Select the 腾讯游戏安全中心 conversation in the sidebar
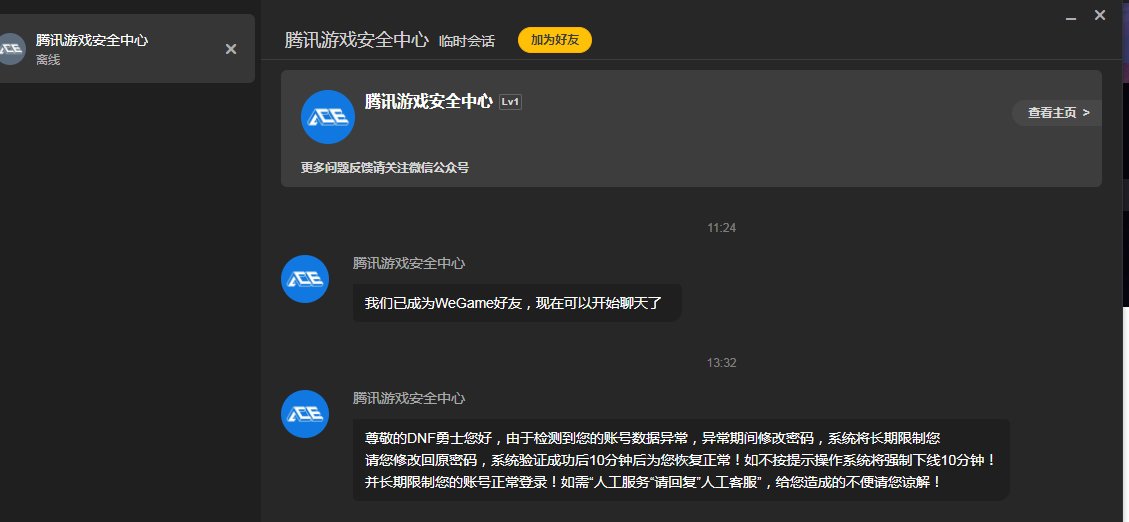This screenshot has width=1129, height=522. (120, 49)
